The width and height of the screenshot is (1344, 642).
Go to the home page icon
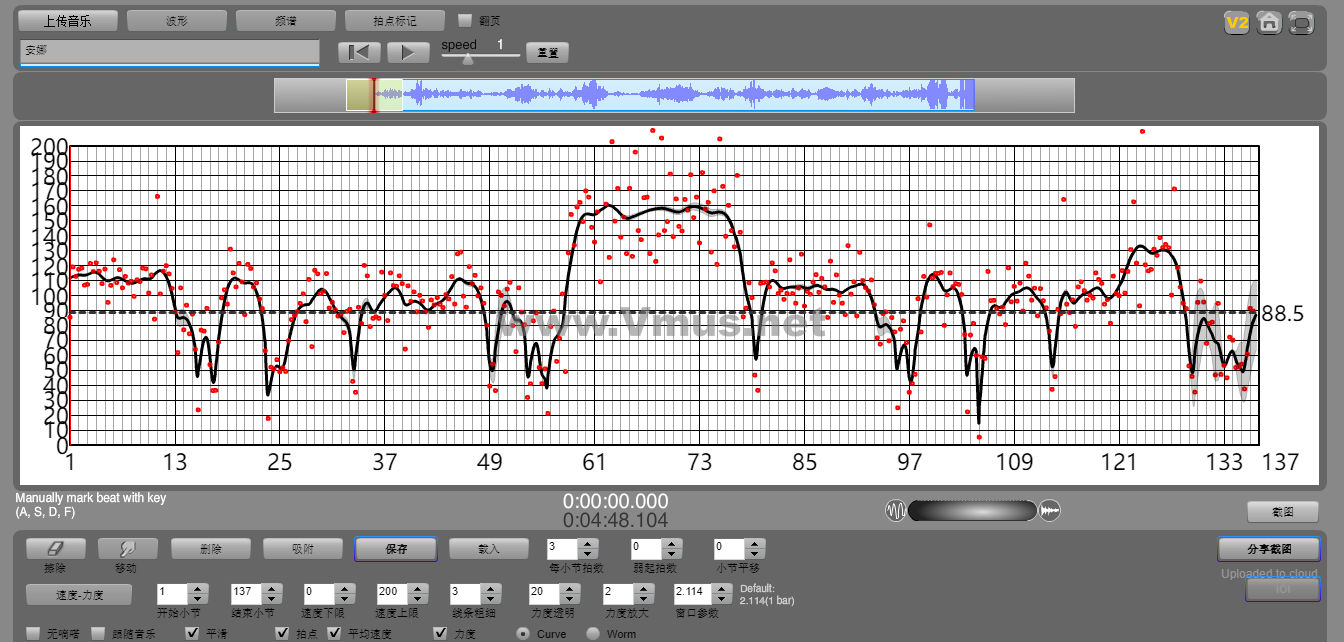coord(1269,22)
